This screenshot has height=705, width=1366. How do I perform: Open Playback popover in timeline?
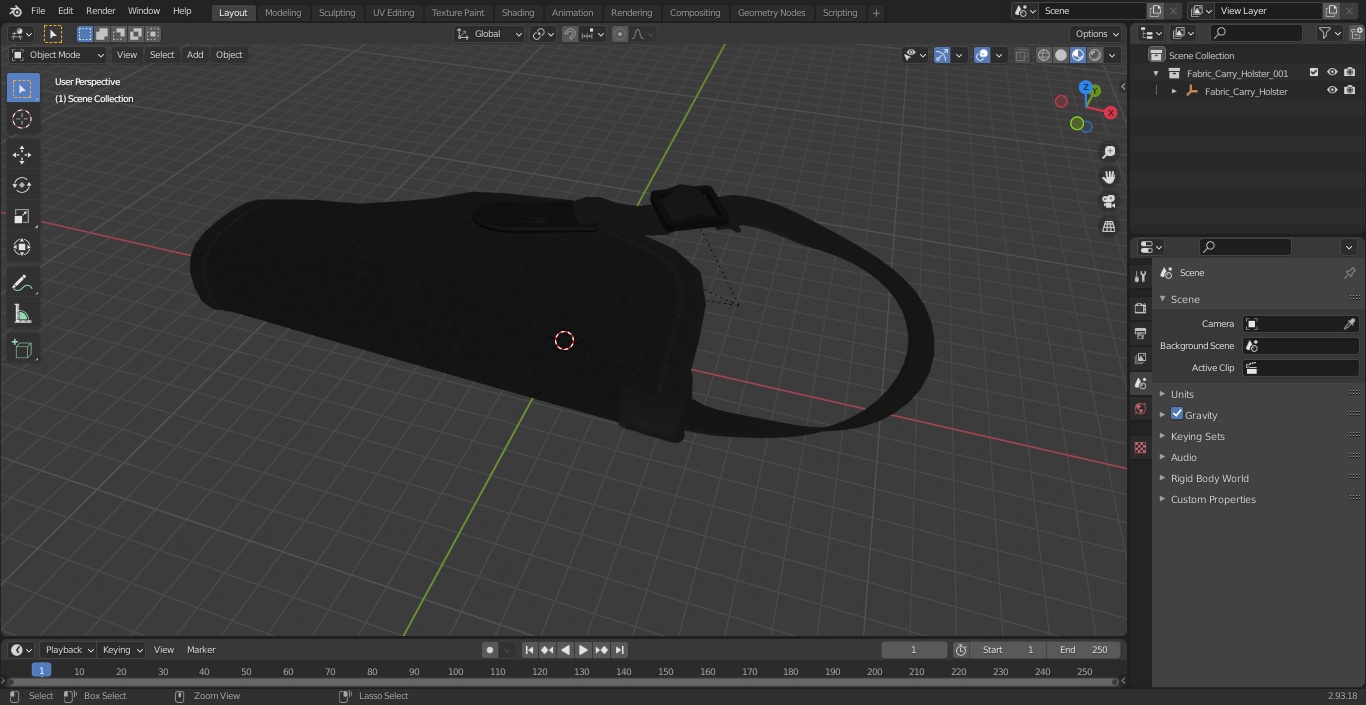(69, 650)
